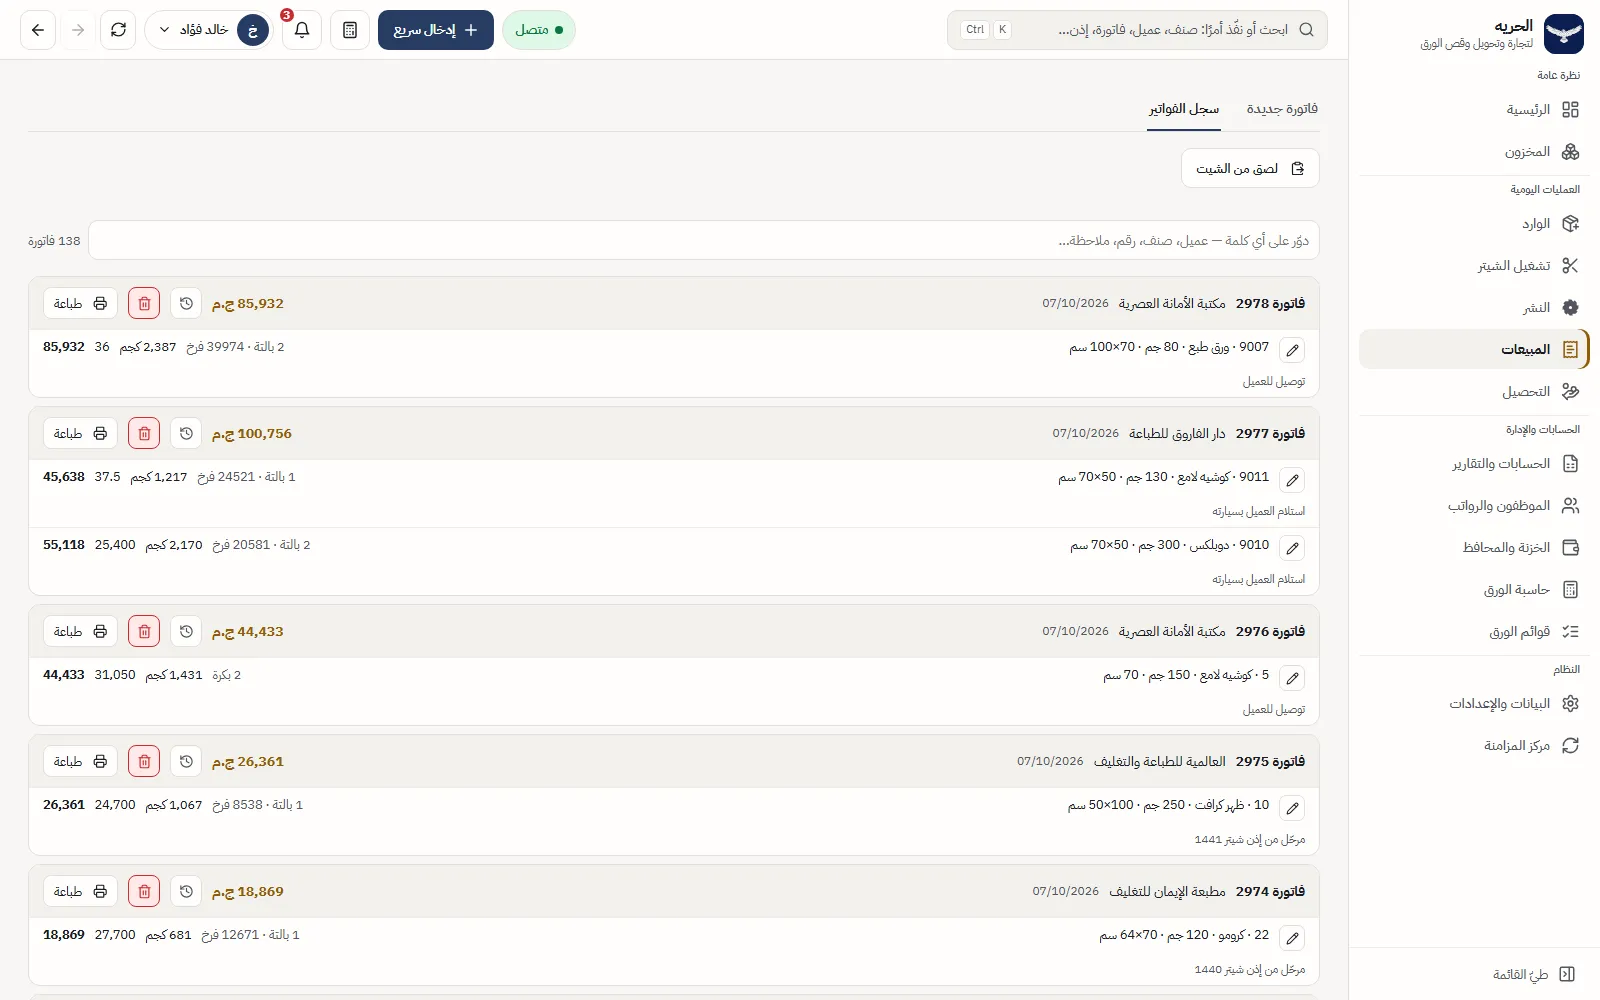1600x1000 pixels.
Task: Click the refresh icon in the top bar
Action: pos(118,30)
